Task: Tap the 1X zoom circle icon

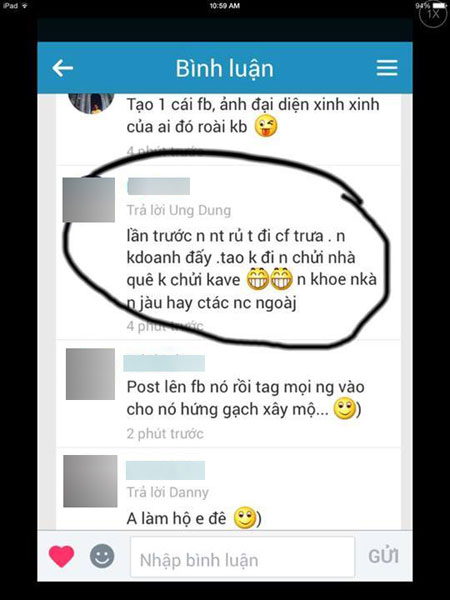Action: coord(433,14)
